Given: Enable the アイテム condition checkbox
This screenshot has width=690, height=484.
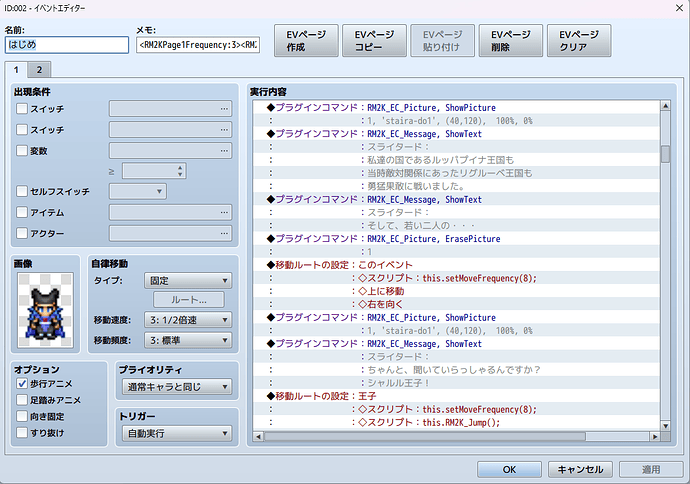Looking at the screenshot, I should 22,212.
